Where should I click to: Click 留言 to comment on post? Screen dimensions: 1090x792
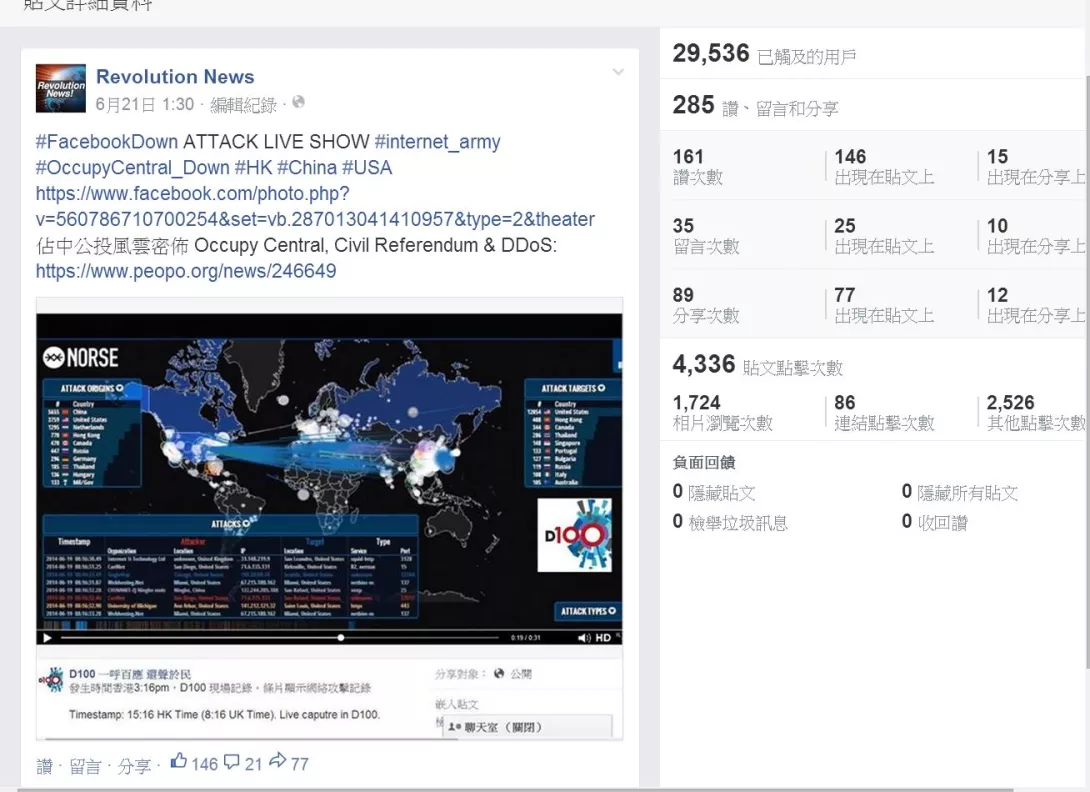click(86, 766)
